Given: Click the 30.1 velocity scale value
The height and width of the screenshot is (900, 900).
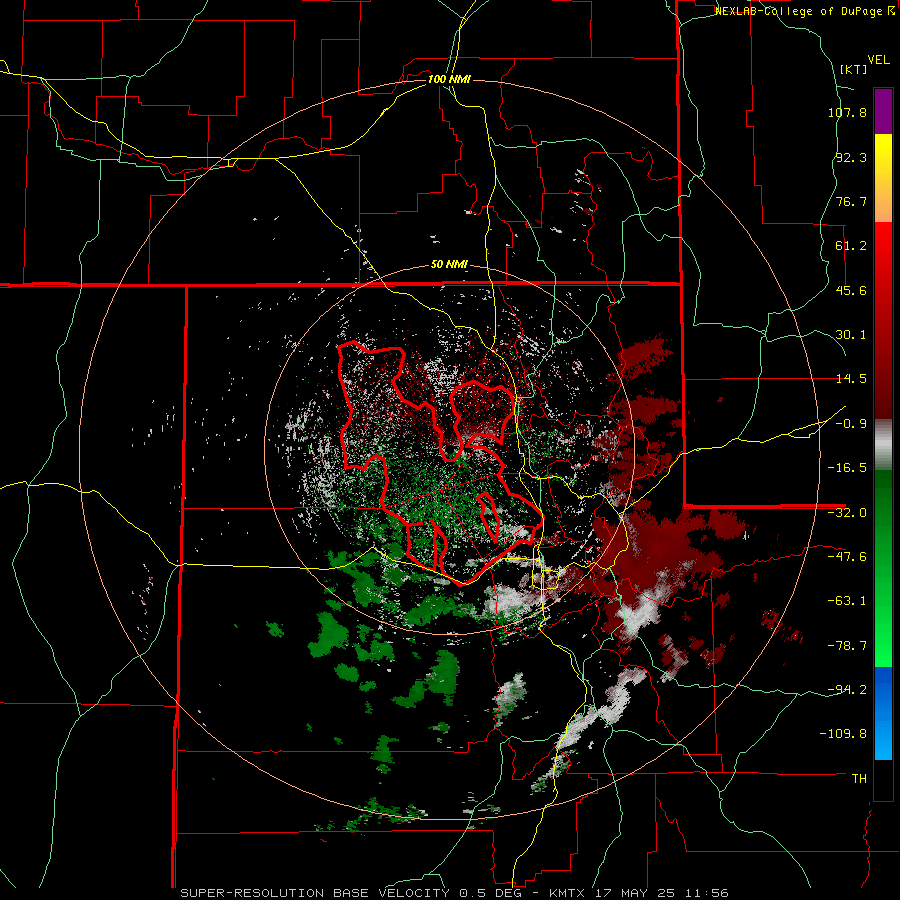Looking at the screenshot, I should (851, 335).
